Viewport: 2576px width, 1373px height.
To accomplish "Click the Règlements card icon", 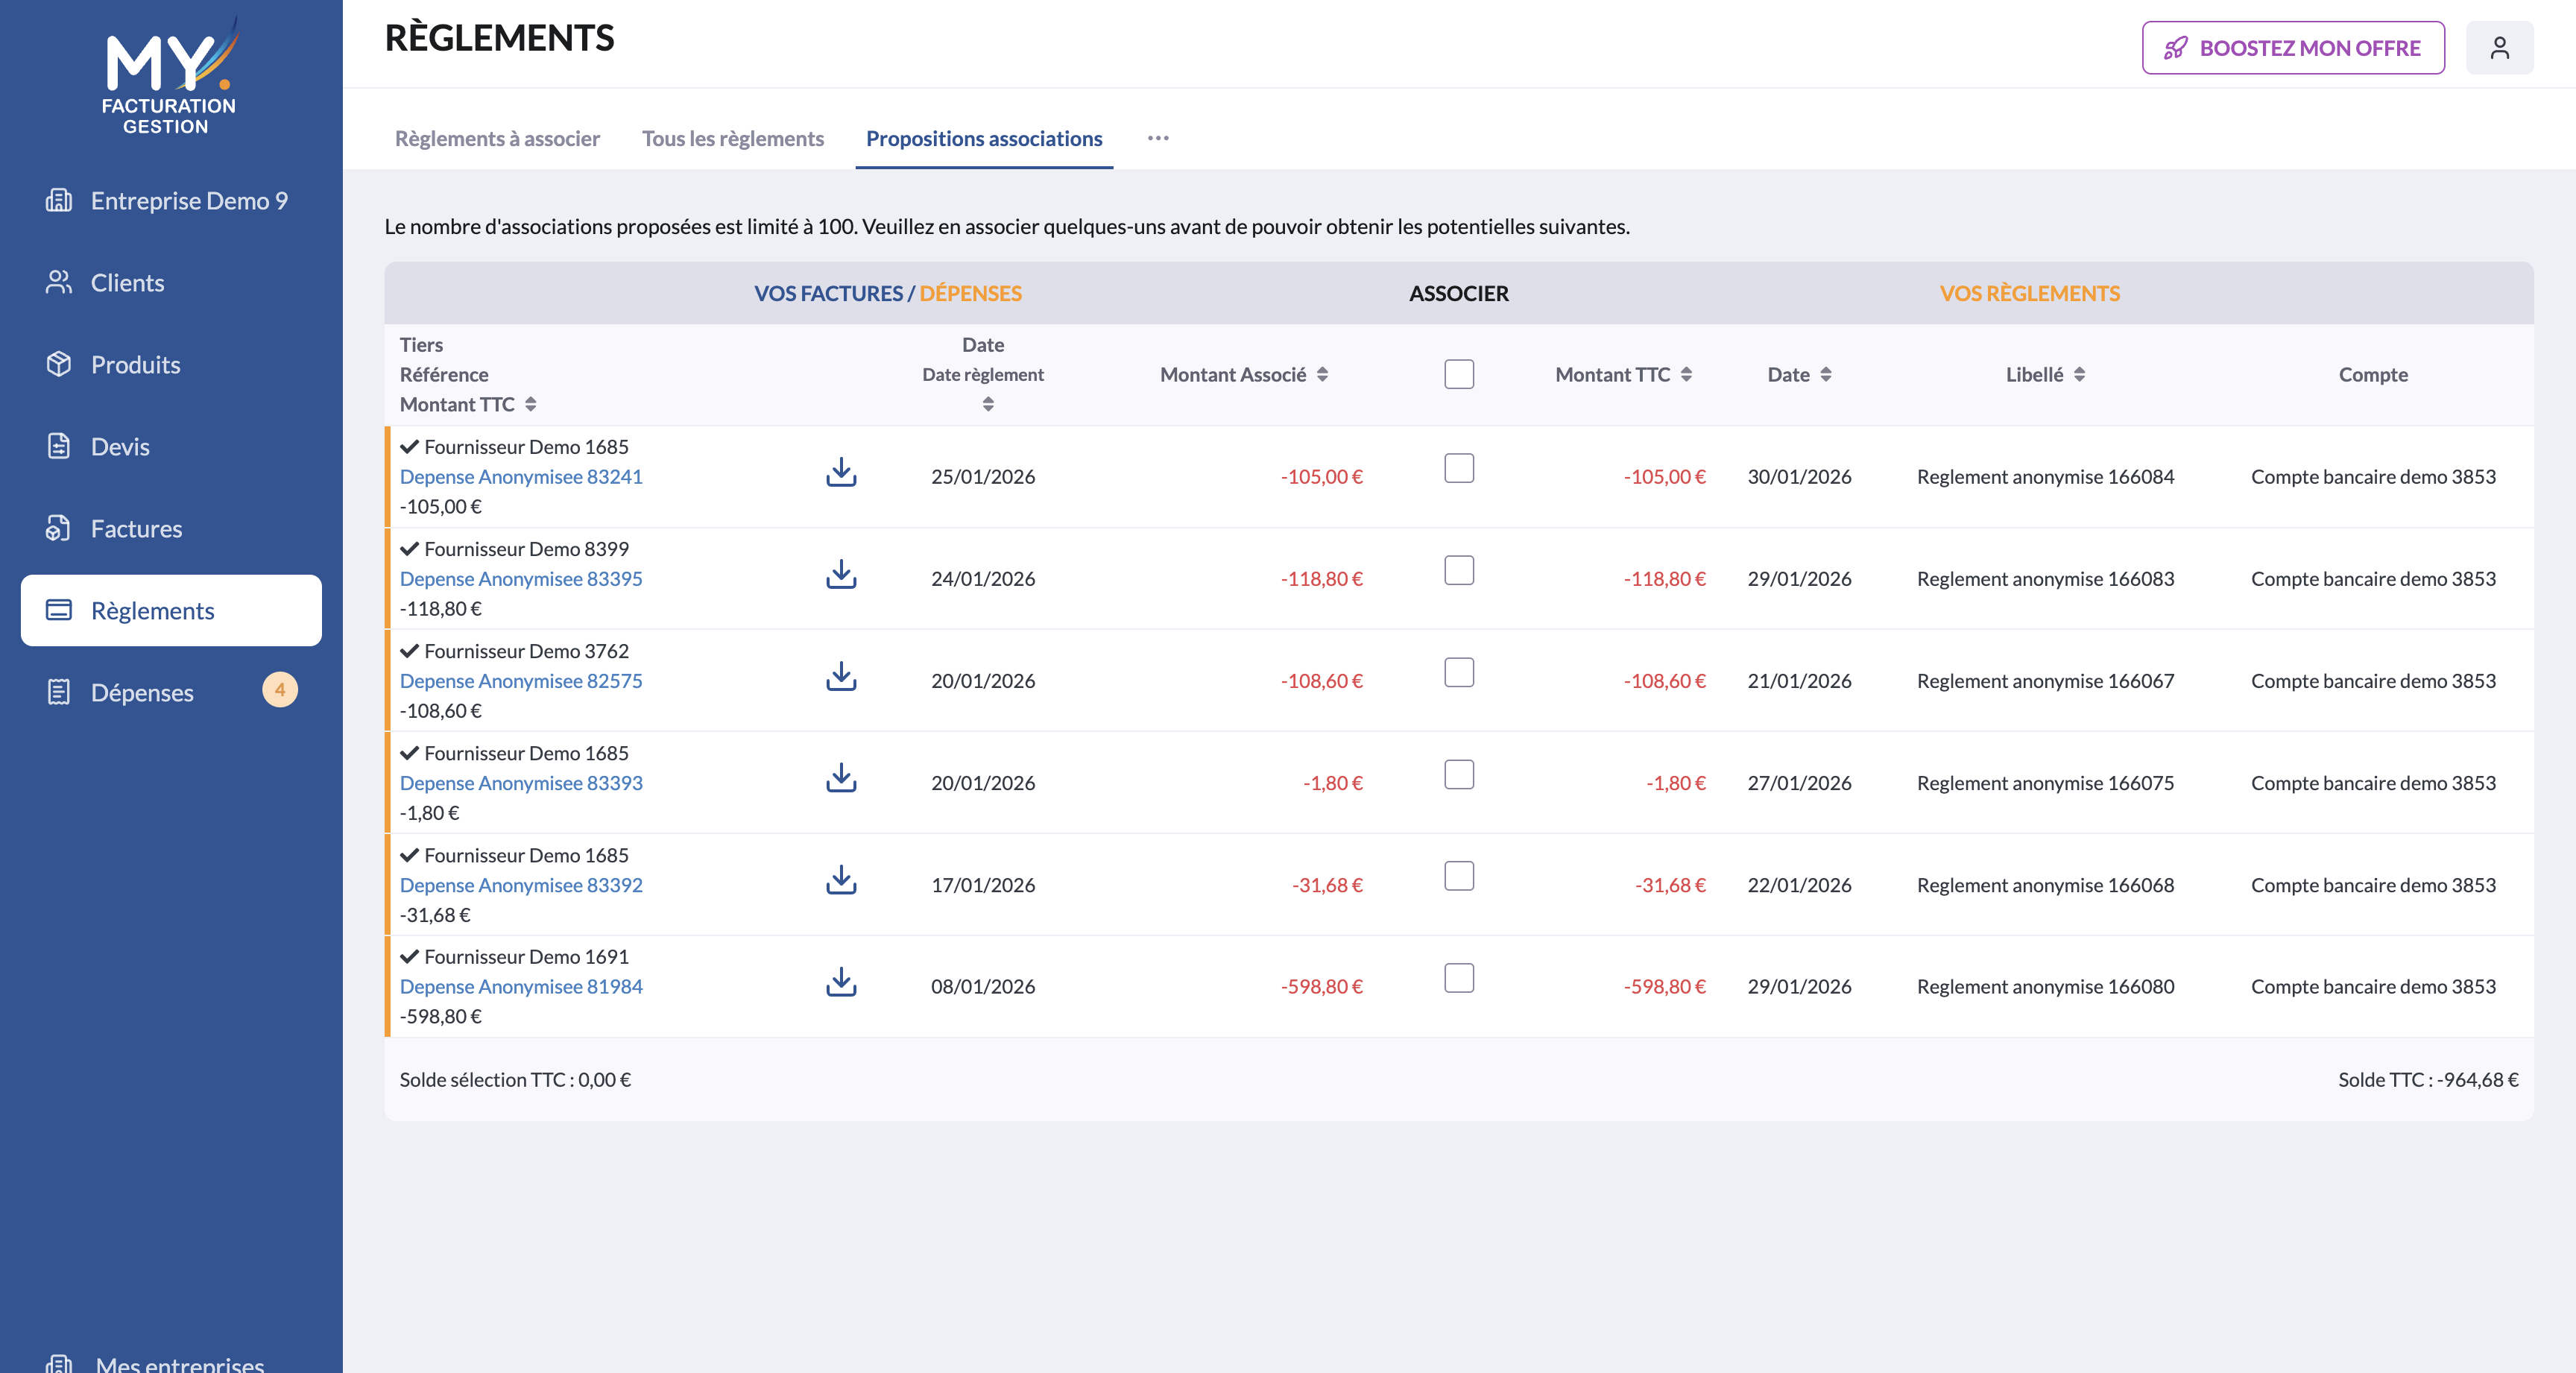I will [x=59, y=610].
